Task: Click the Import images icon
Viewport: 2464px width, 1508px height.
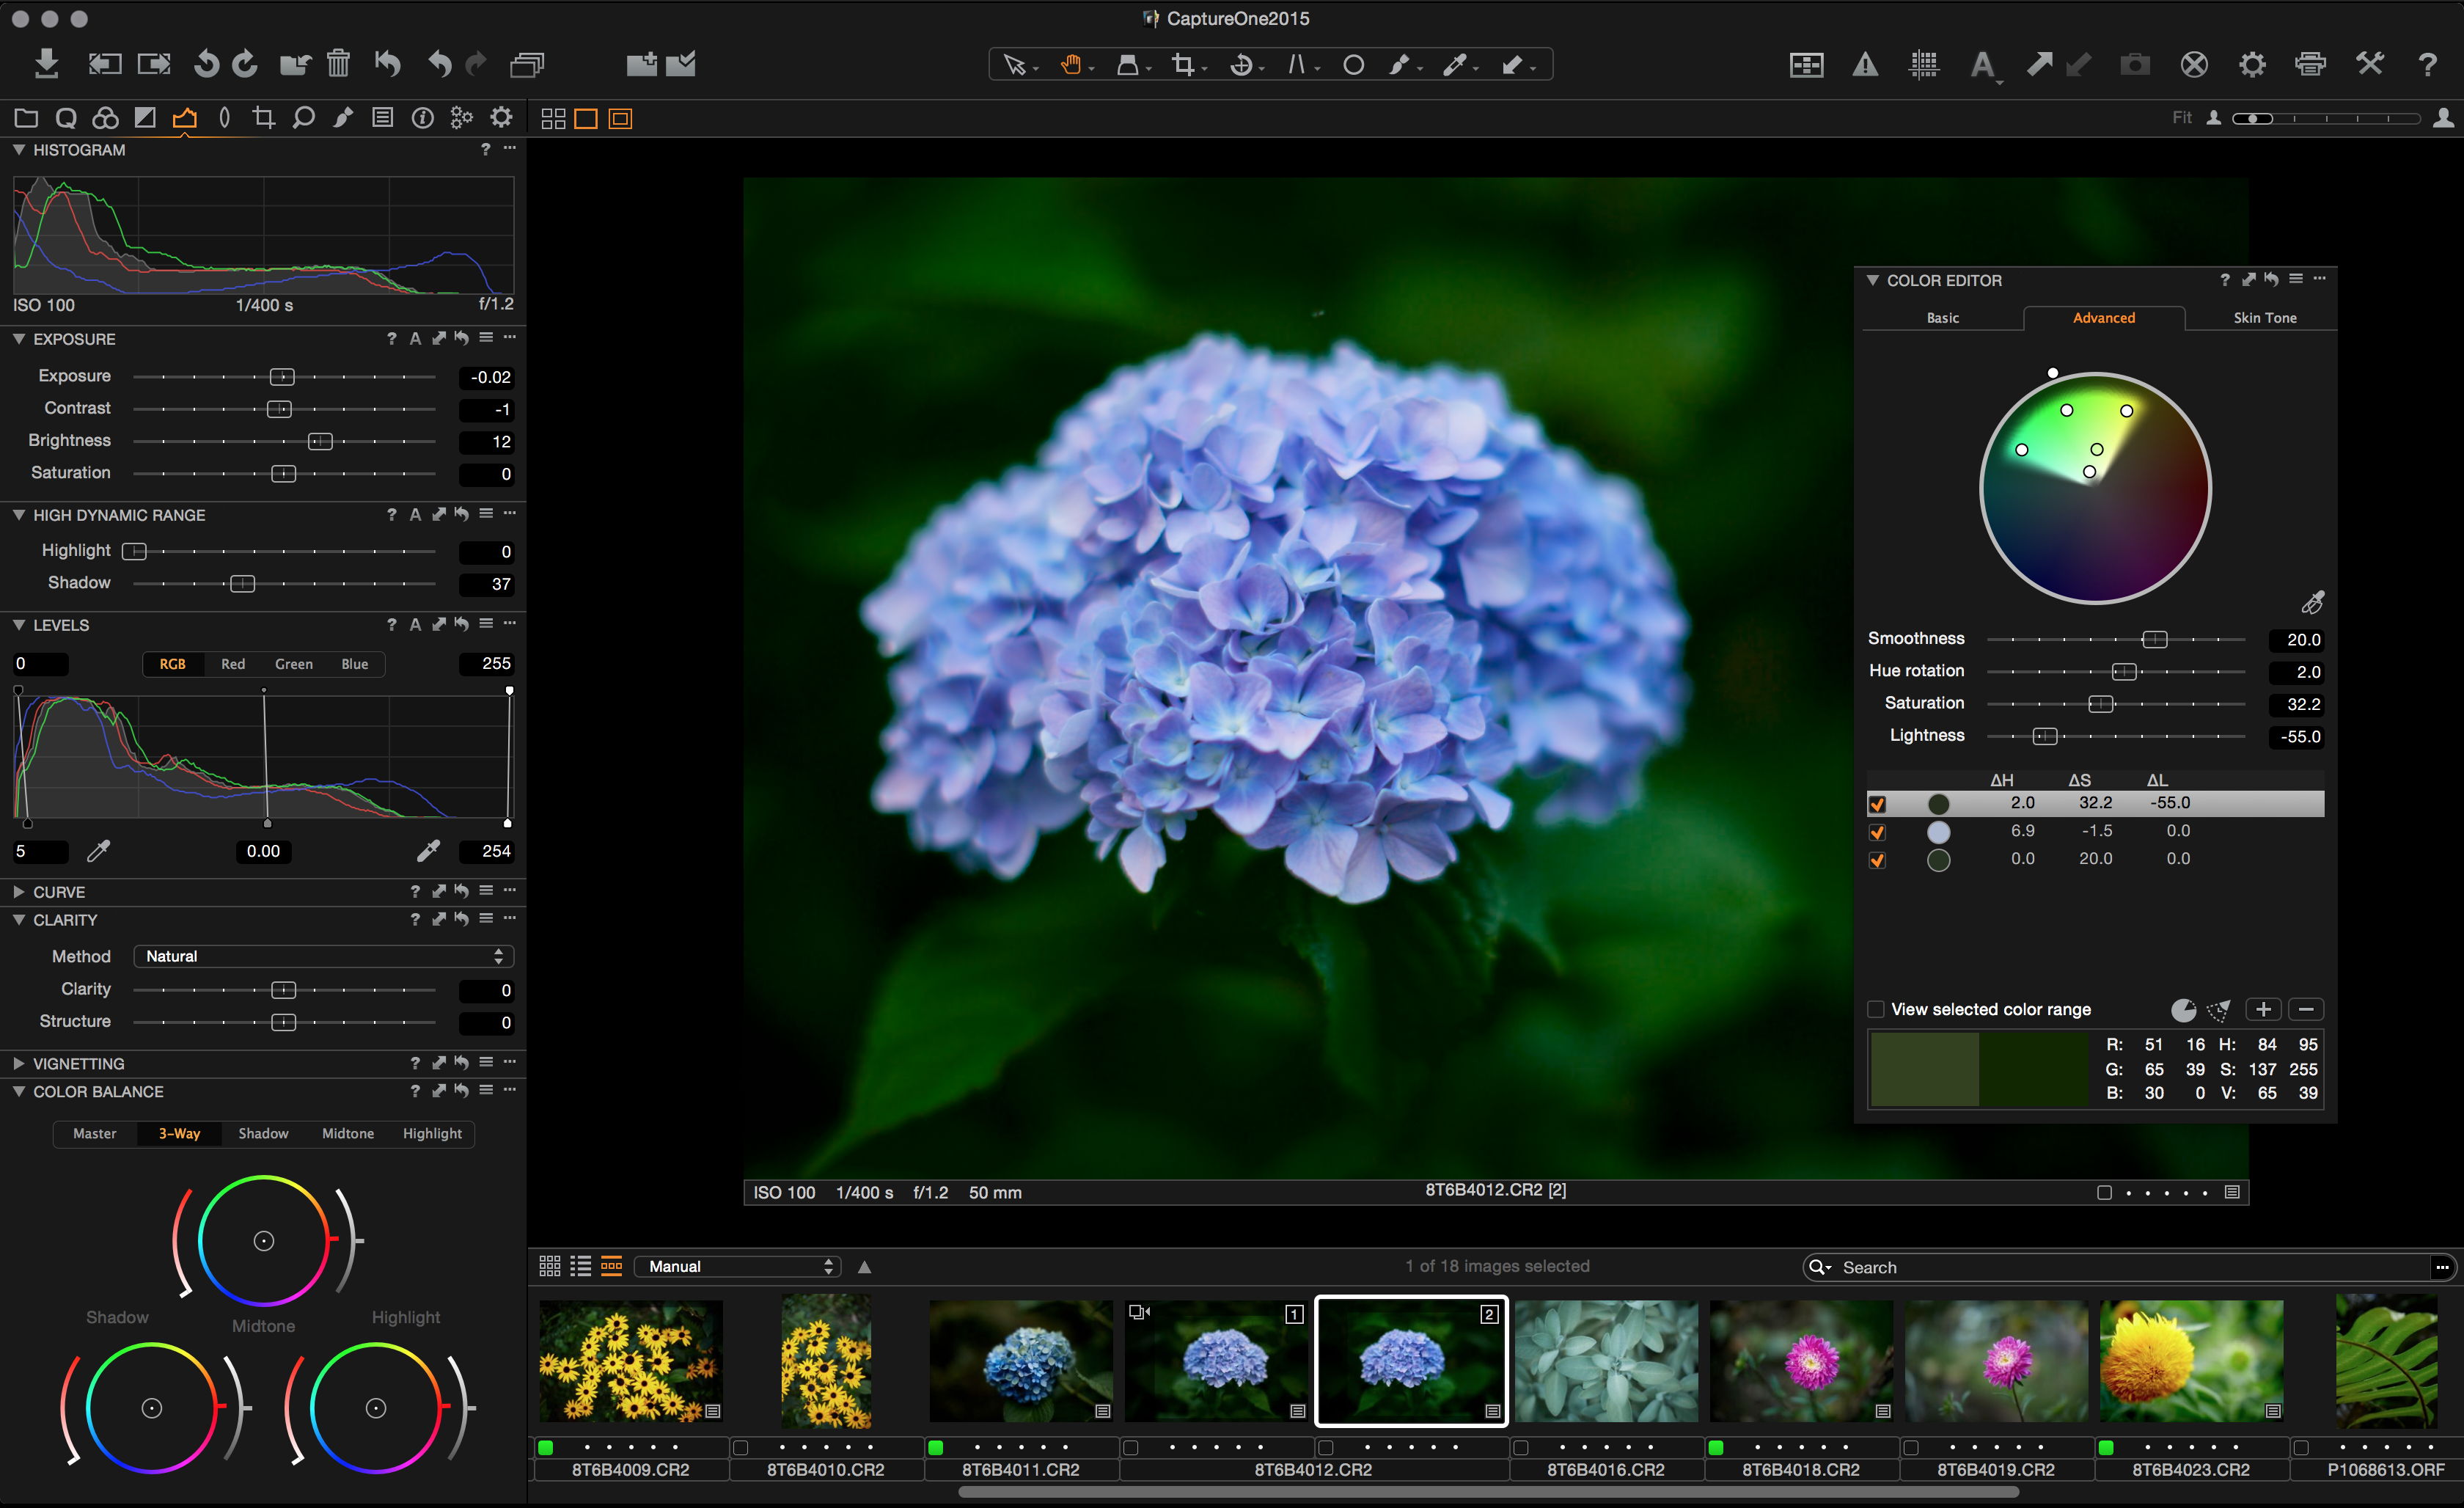Action: [46, 64]
